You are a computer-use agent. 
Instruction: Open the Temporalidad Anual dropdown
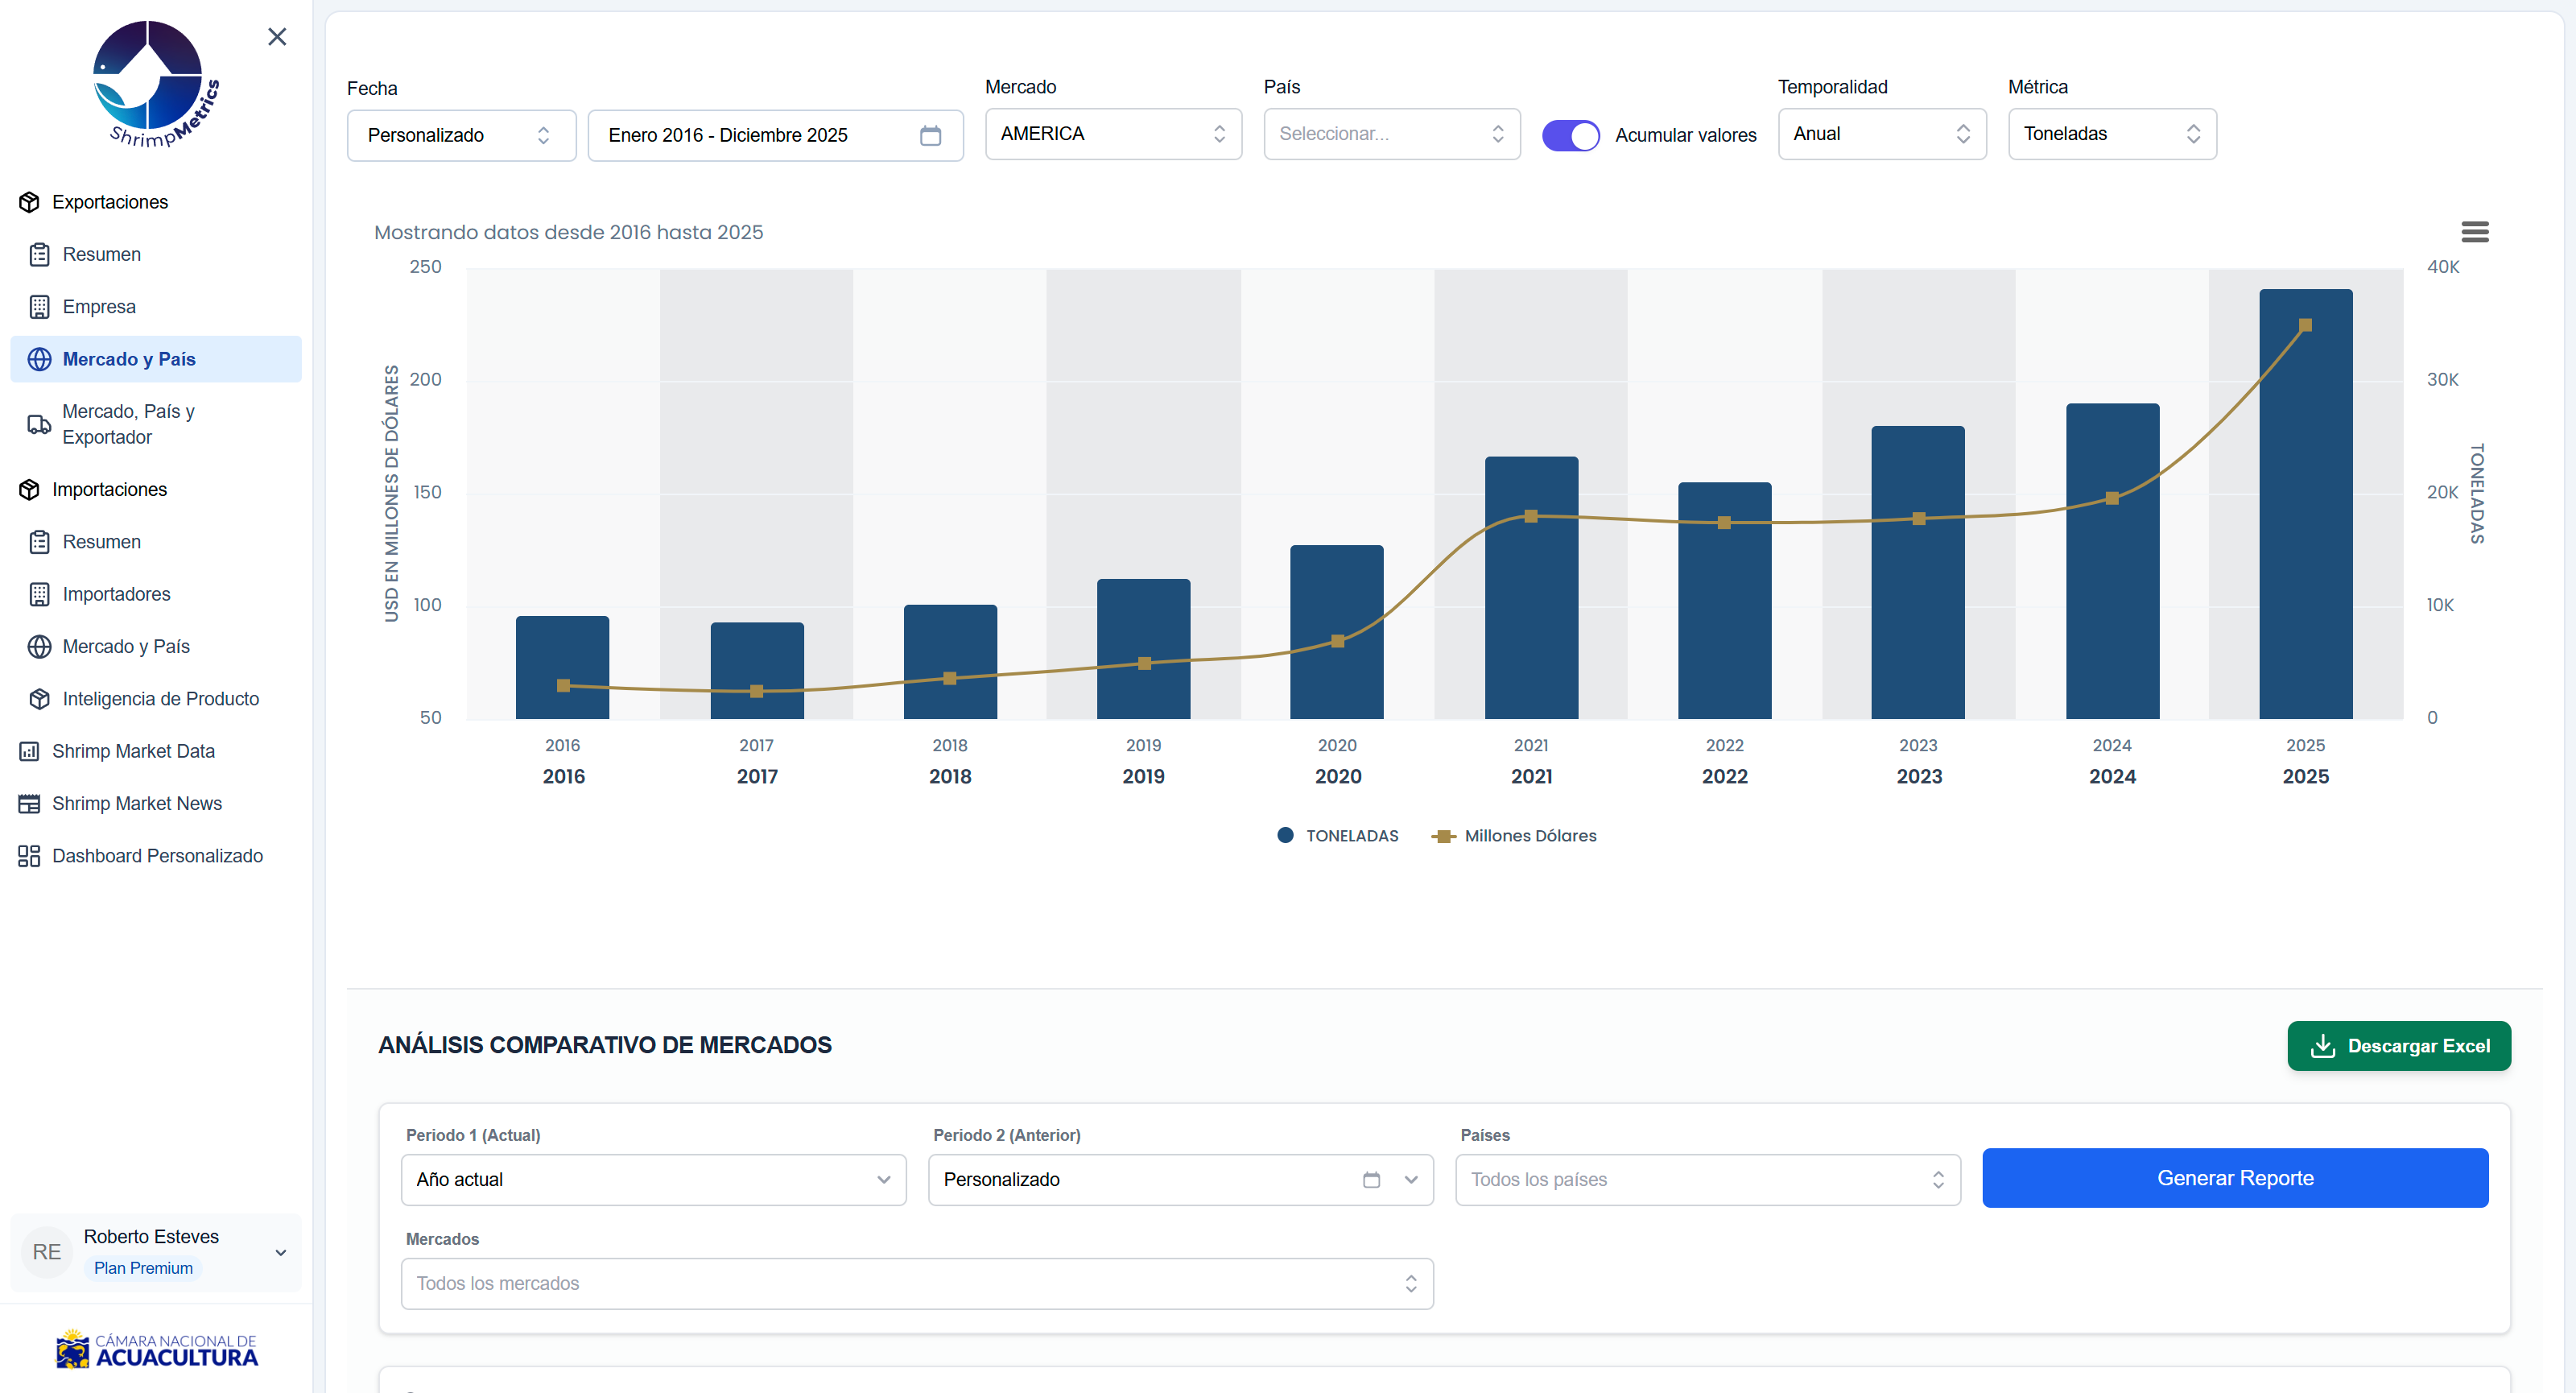[1881, 134]
